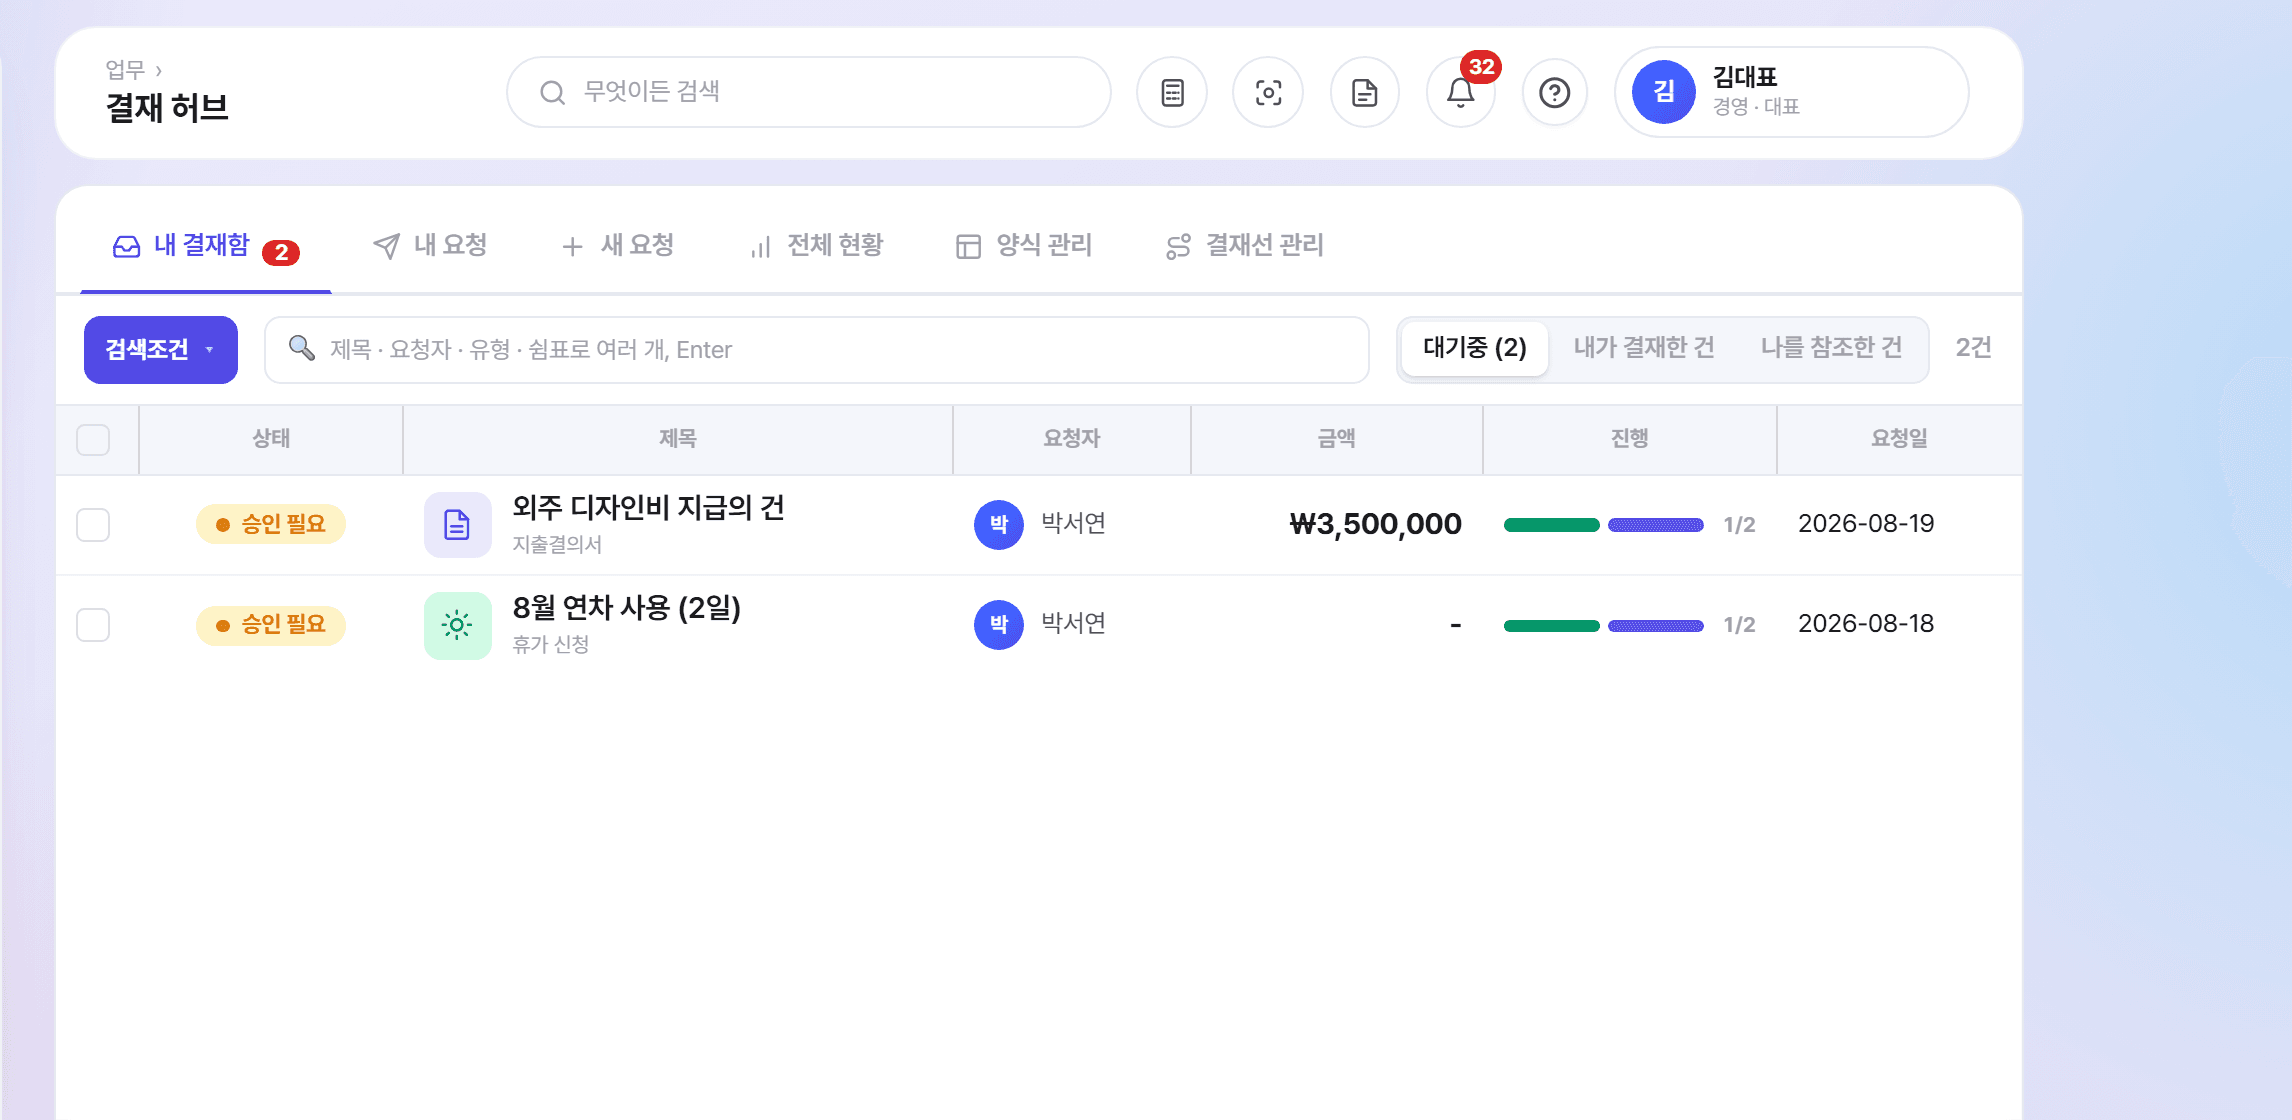Click the 지출결의서 subtitle
Viewport: 2292px width, 1120px height.
point(557,545)
